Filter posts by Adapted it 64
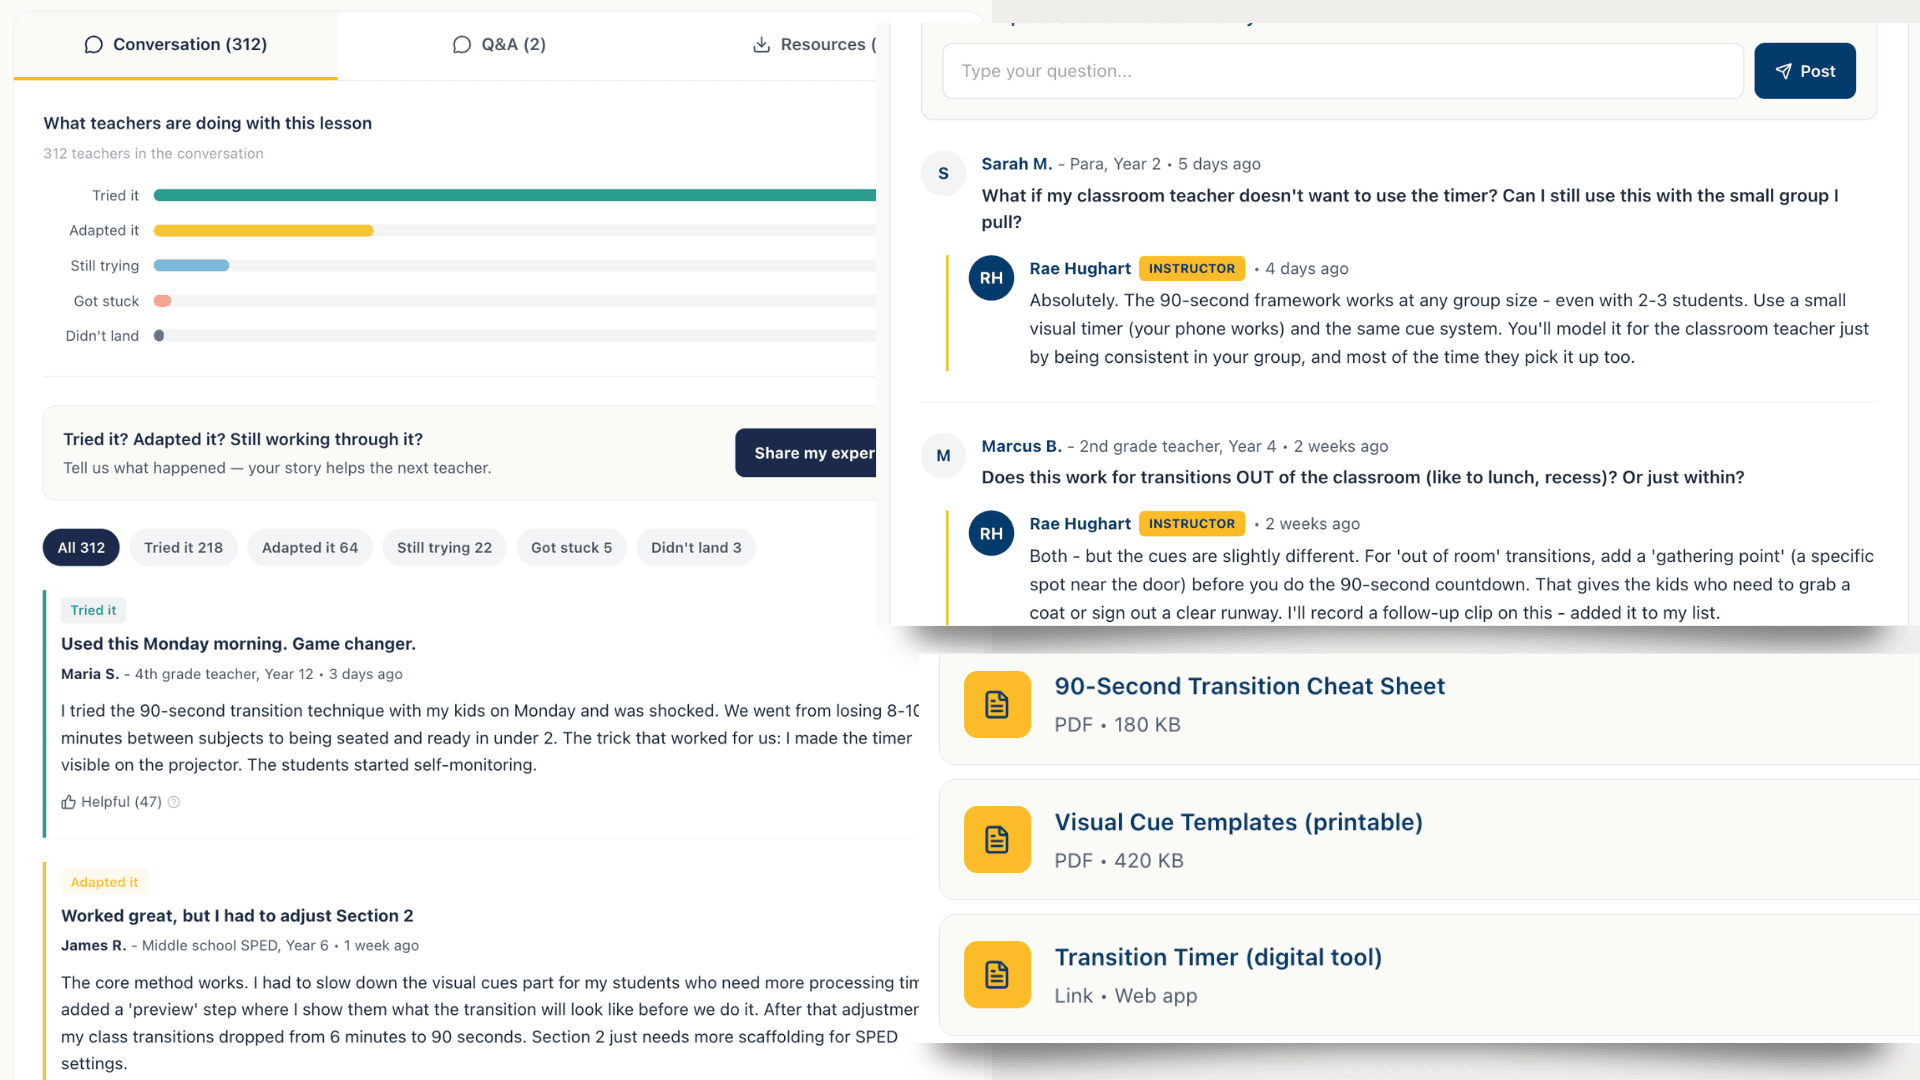 pos(310,548)
